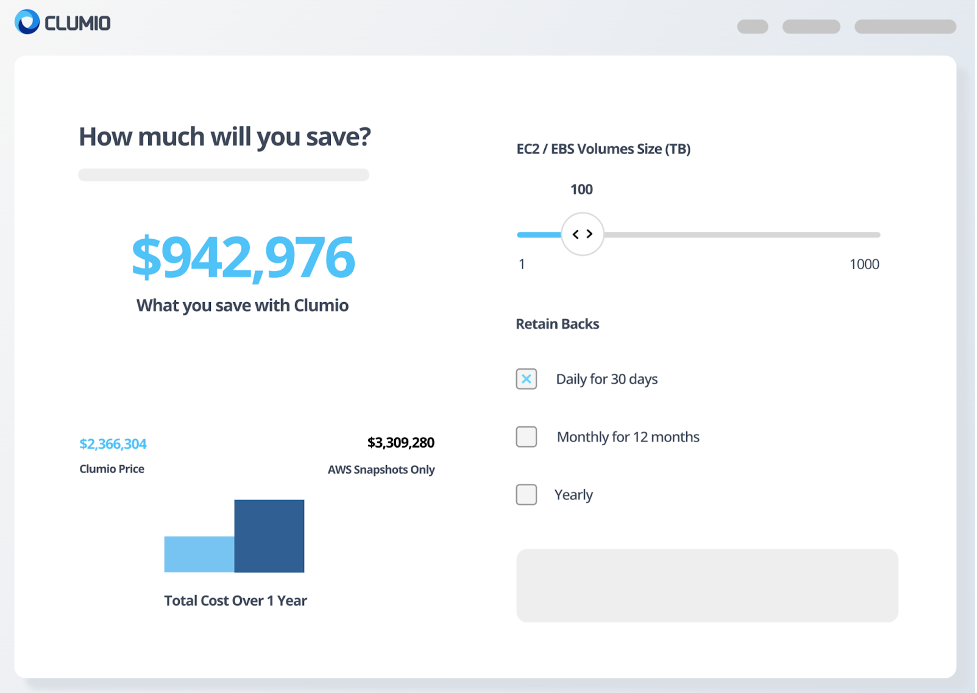Viewport: 977px width, 693px height.
Task: Click the Total Cost Over 1 Year caption
Action: coord(235,600)
